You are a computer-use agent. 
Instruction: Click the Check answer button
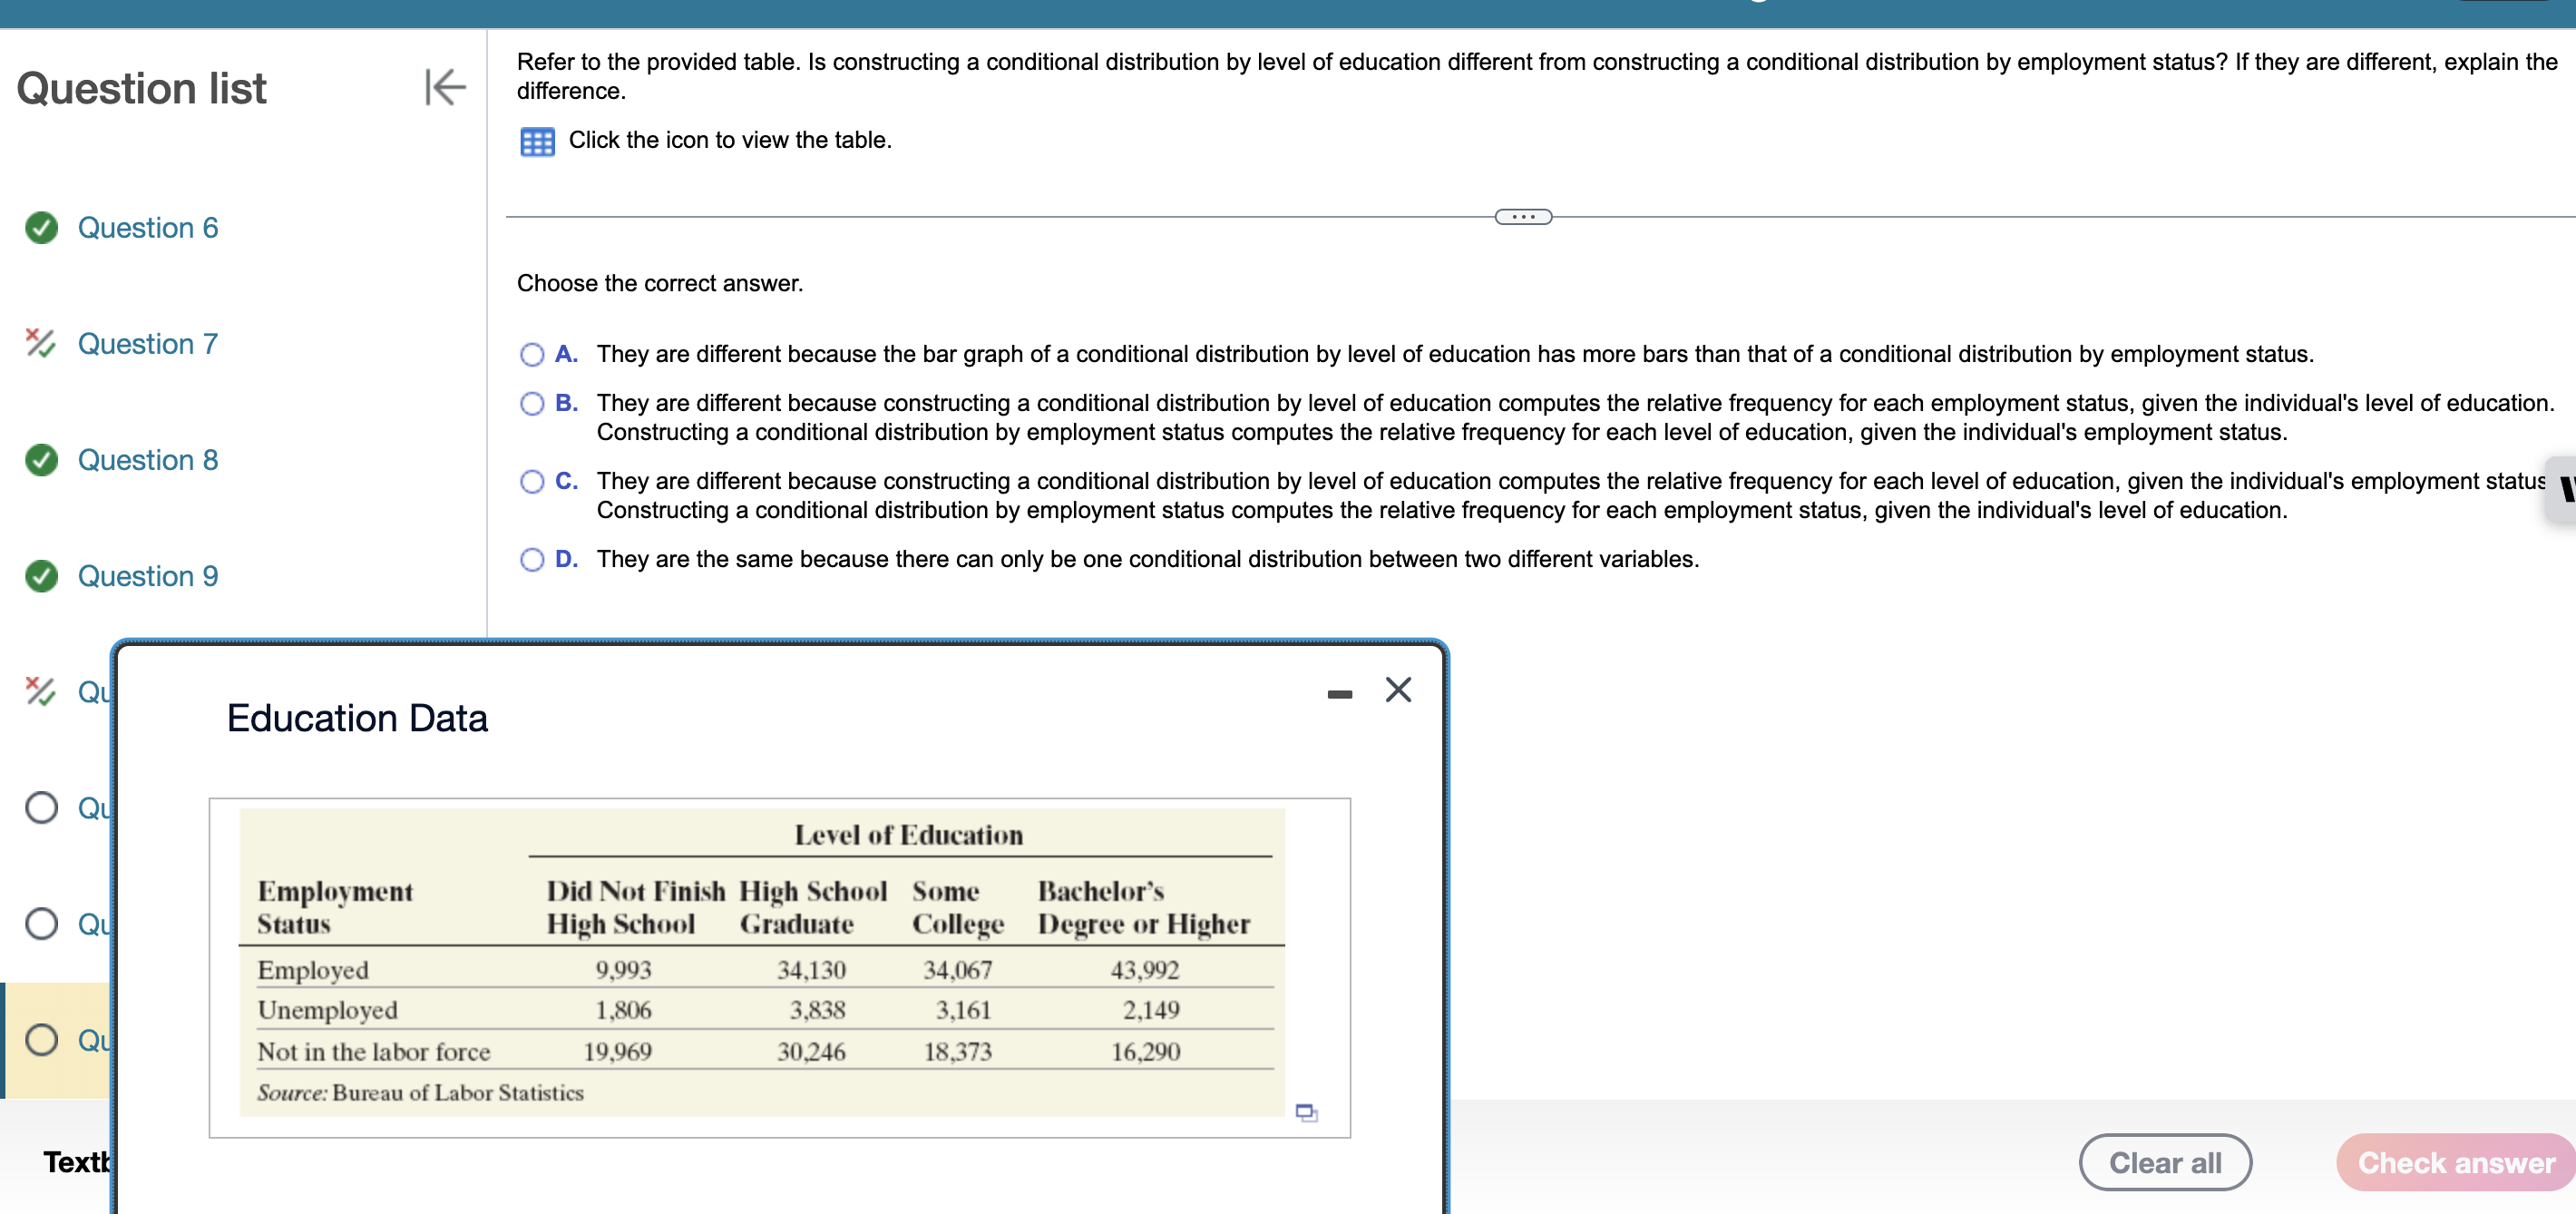click(2450, 1161)
